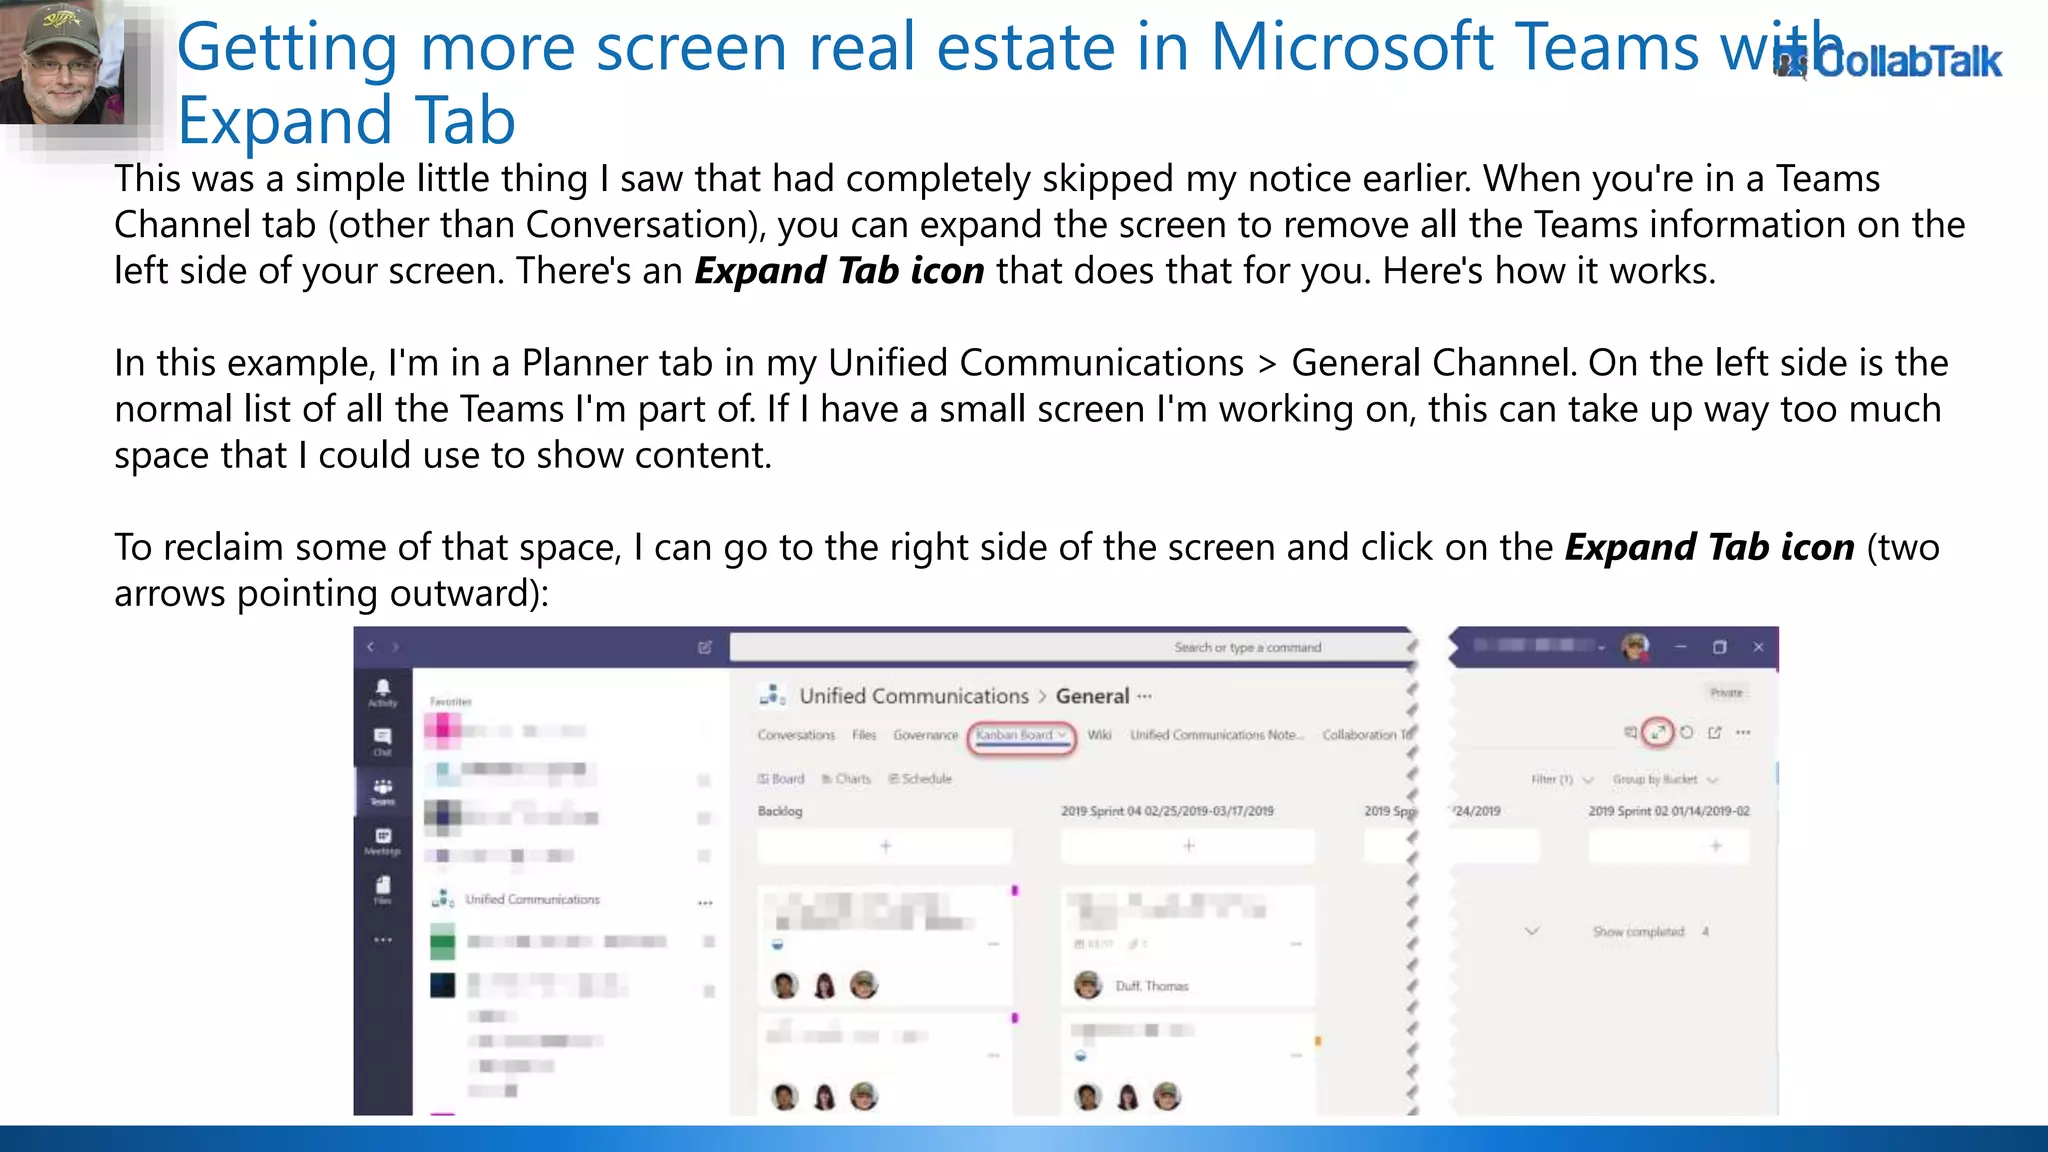Switch to the Wiki tab

point(1099,735)
